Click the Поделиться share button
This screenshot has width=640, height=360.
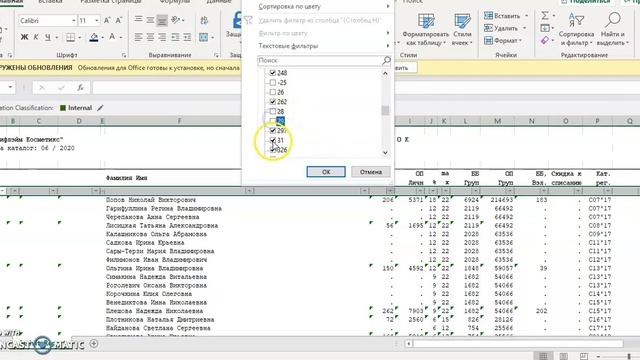586,2
